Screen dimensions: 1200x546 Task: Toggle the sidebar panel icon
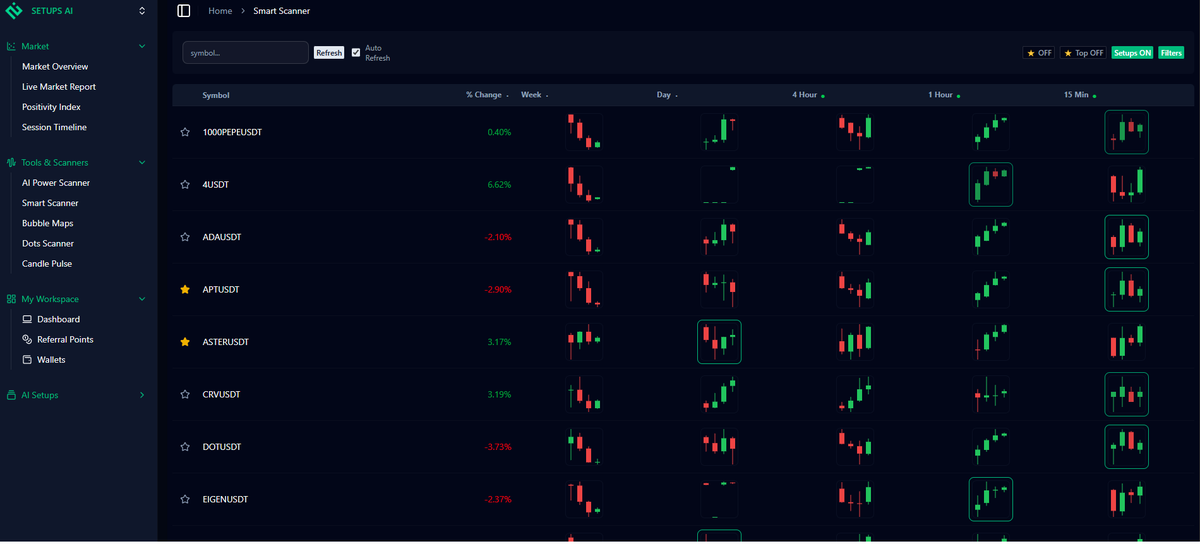pos(183,10)
